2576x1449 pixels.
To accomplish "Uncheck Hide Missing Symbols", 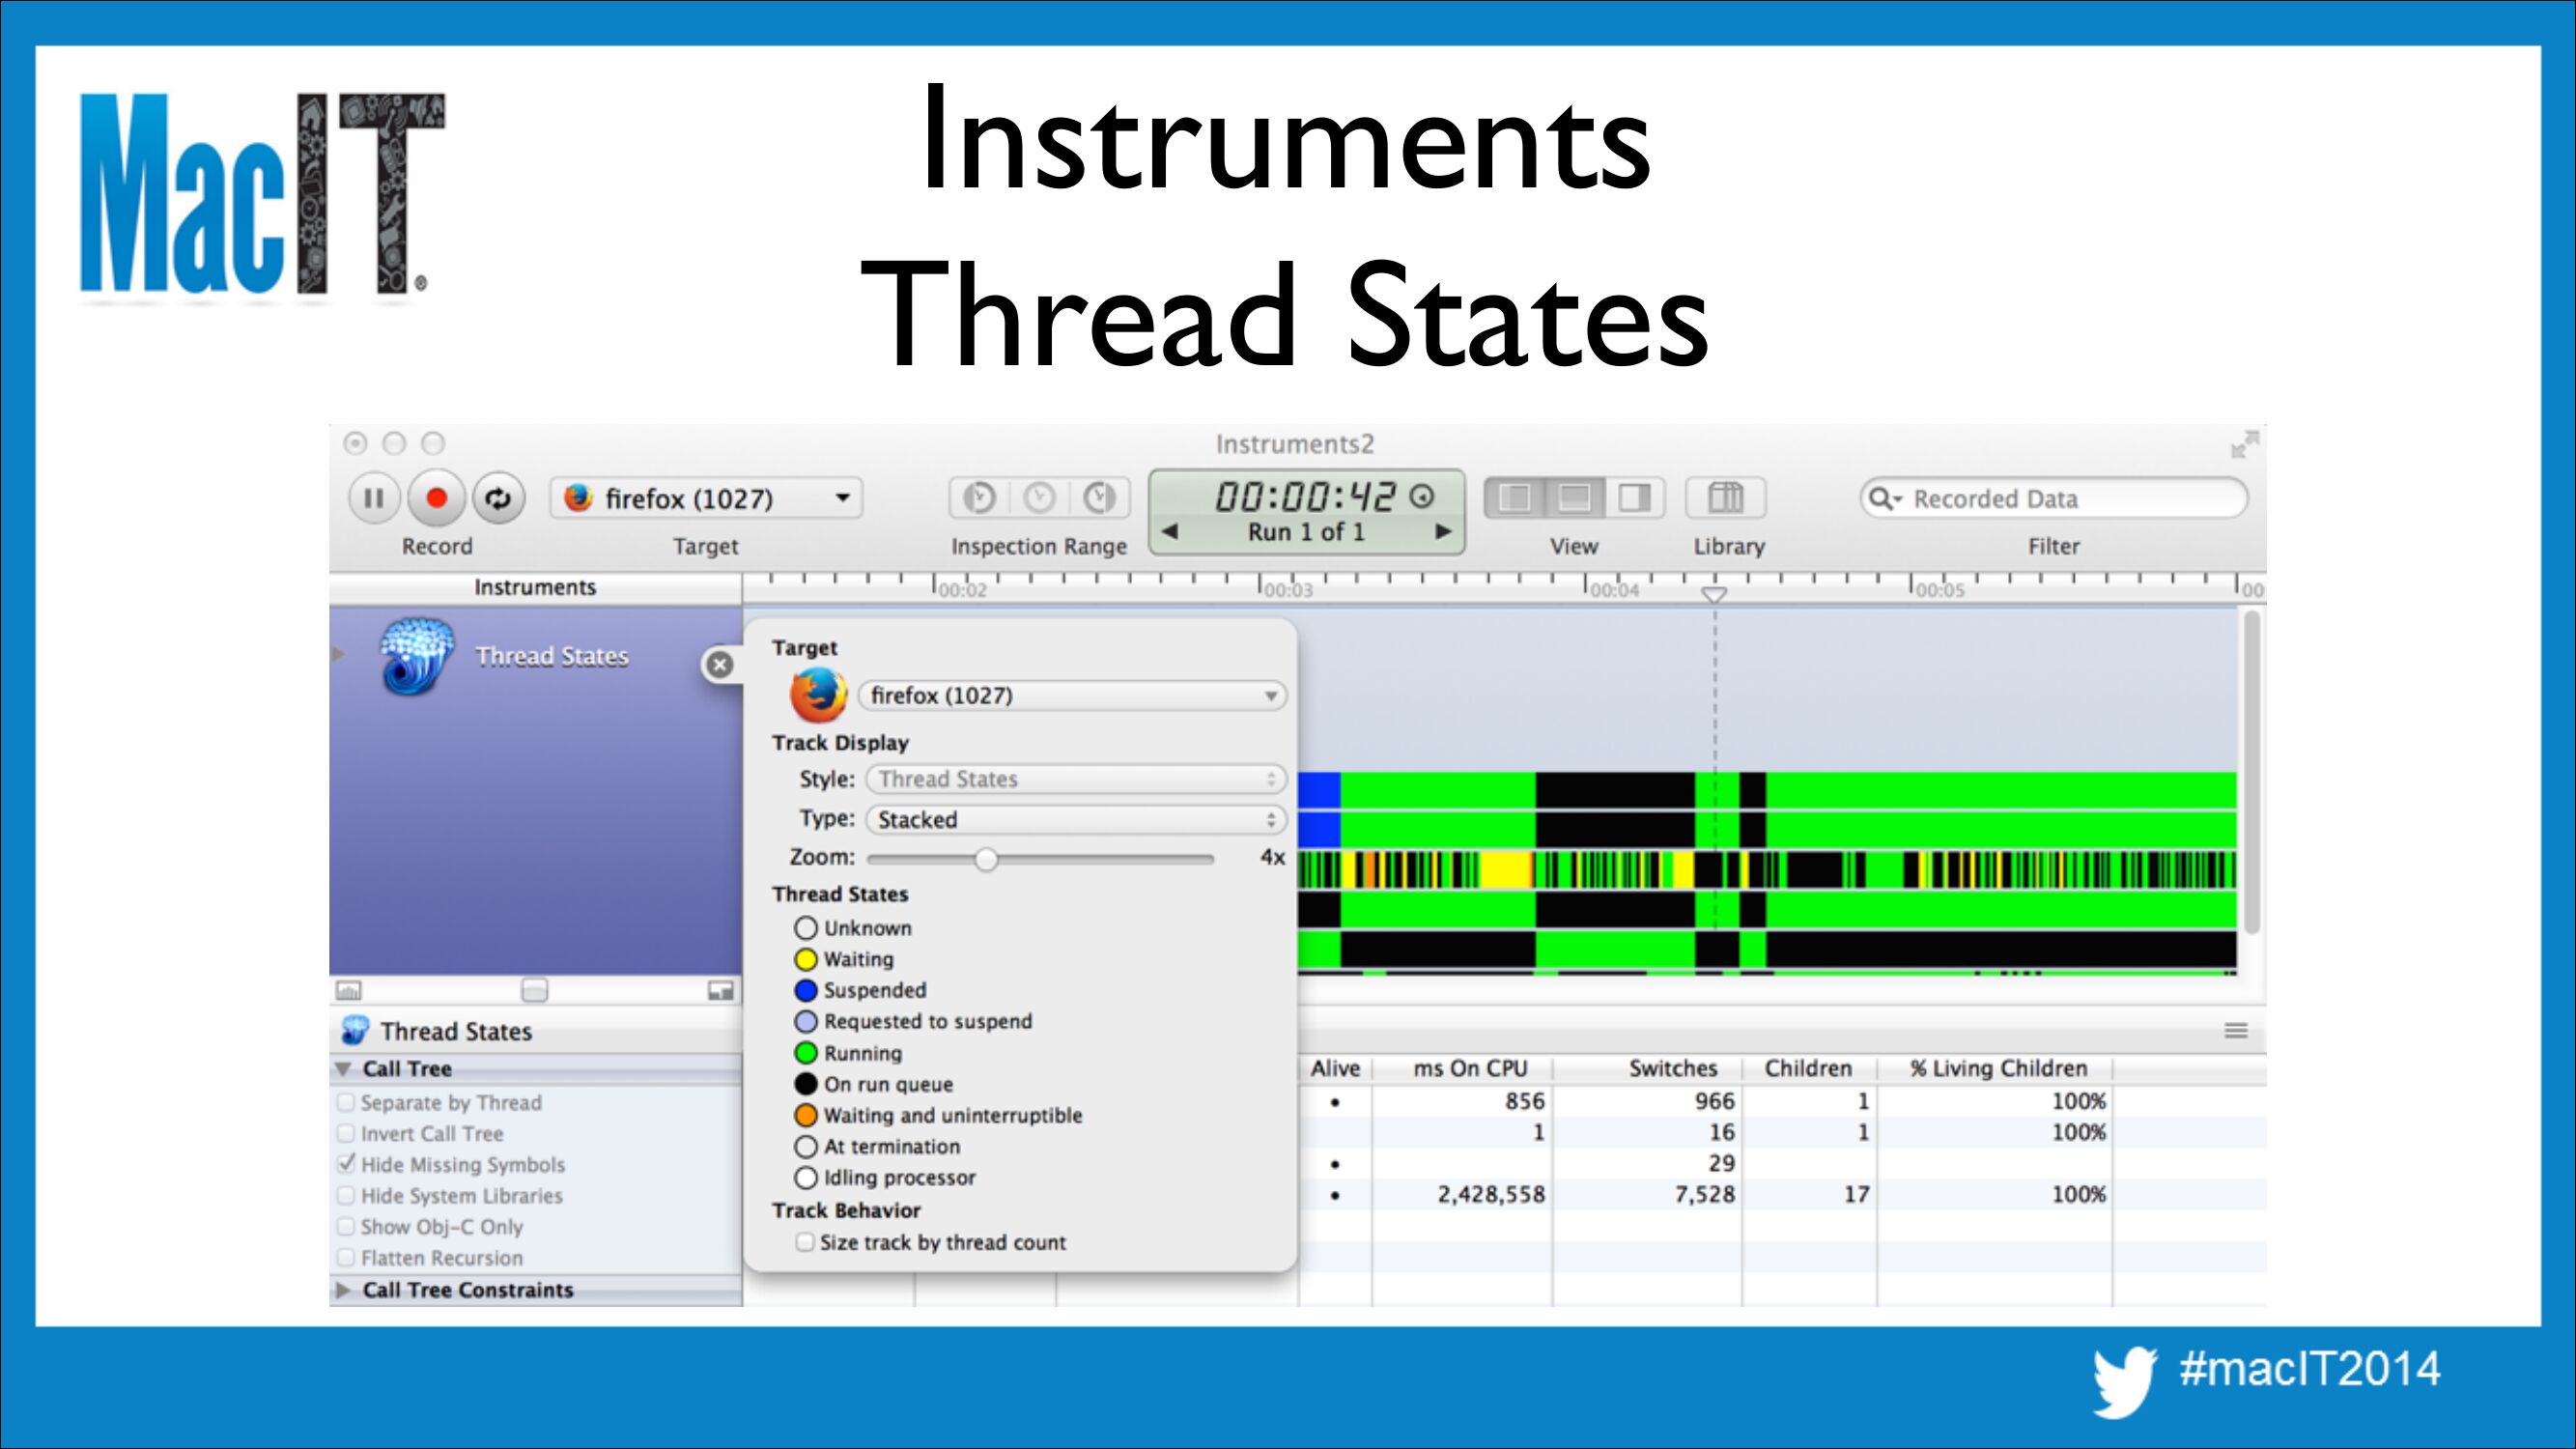I will [346, 1164].
